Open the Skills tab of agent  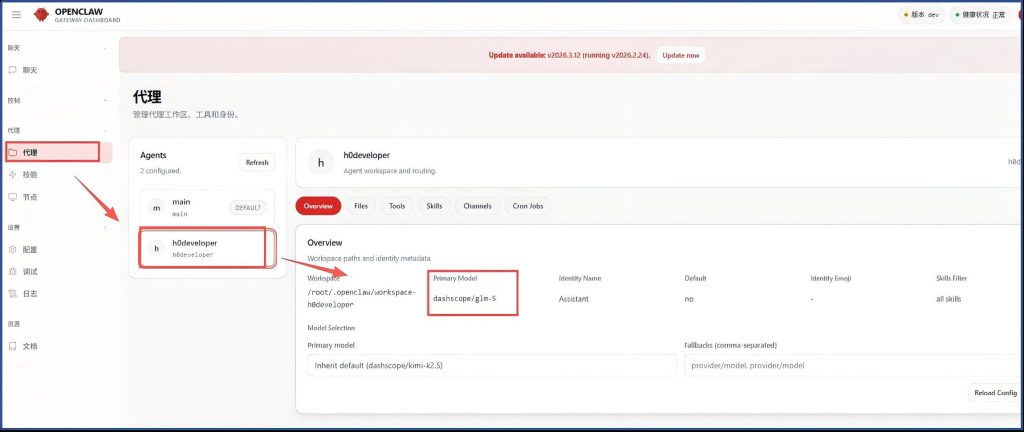click(434, 206)
